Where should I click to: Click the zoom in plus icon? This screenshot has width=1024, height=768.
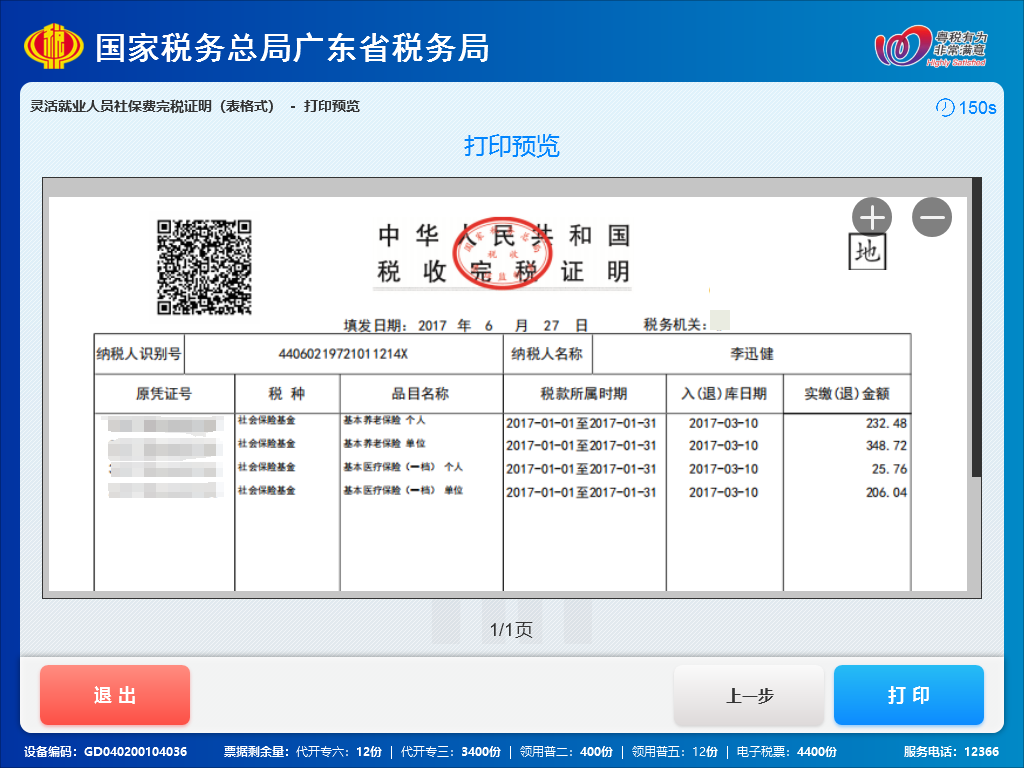pyautogui.click(x=871, y=216)
